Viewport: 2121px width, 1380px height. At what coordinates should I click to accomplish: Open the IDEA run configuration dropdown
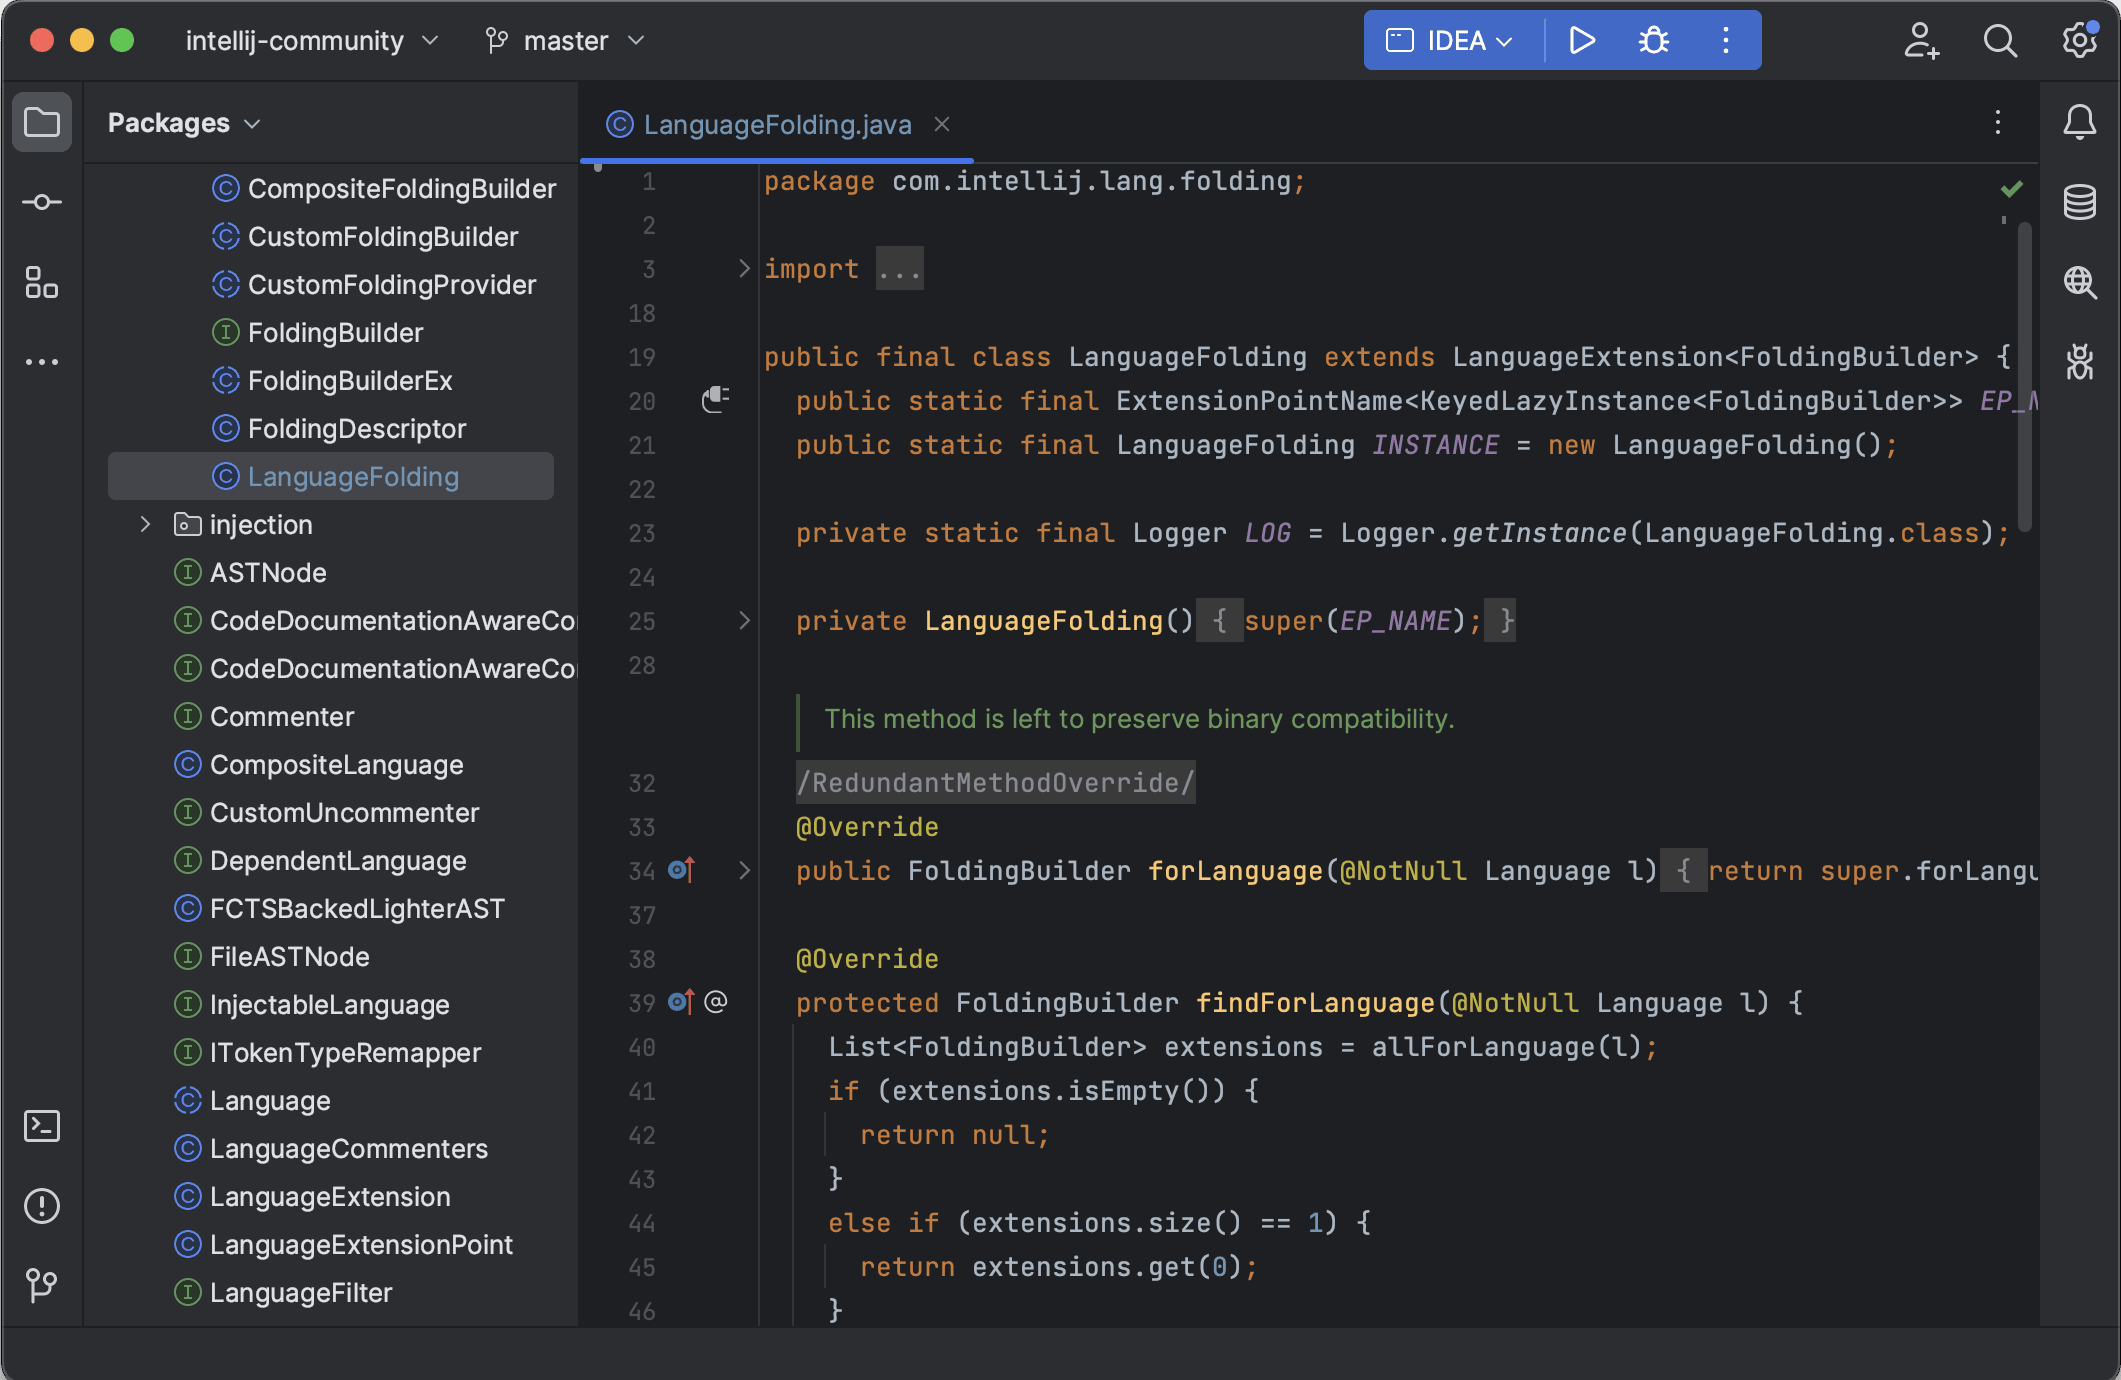pyautogui.click(x=1450, y=40)
